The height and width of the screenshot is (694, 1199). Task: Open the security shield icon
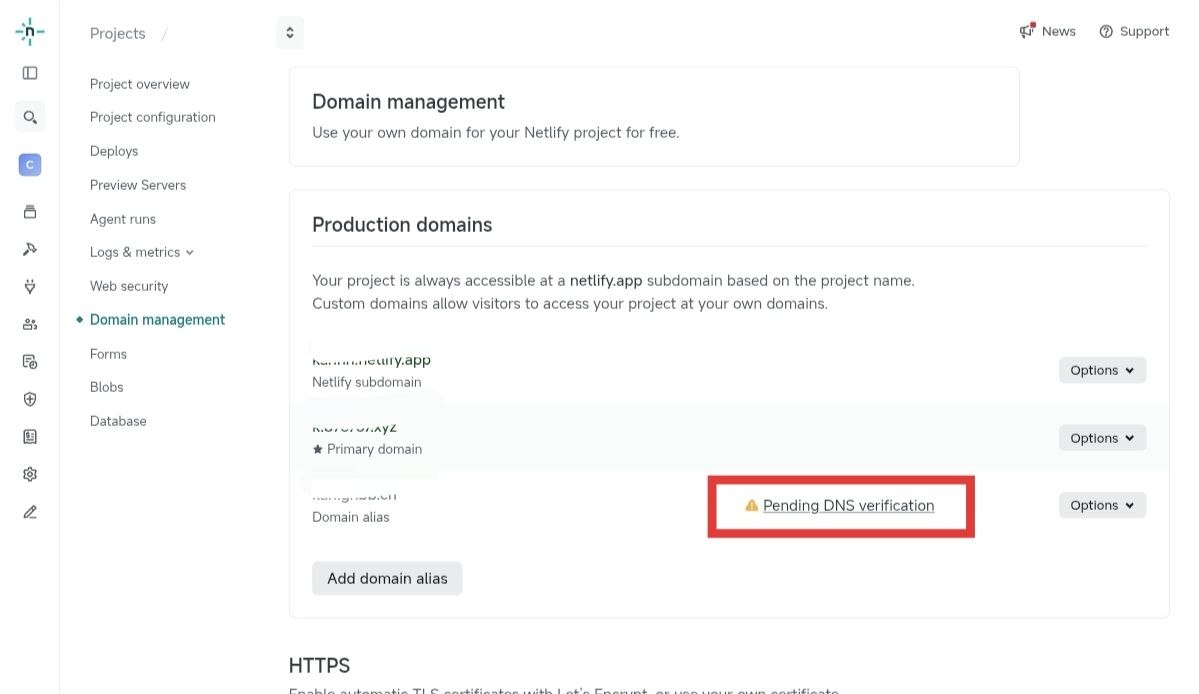pyautogui.click(x=30, y=399)
